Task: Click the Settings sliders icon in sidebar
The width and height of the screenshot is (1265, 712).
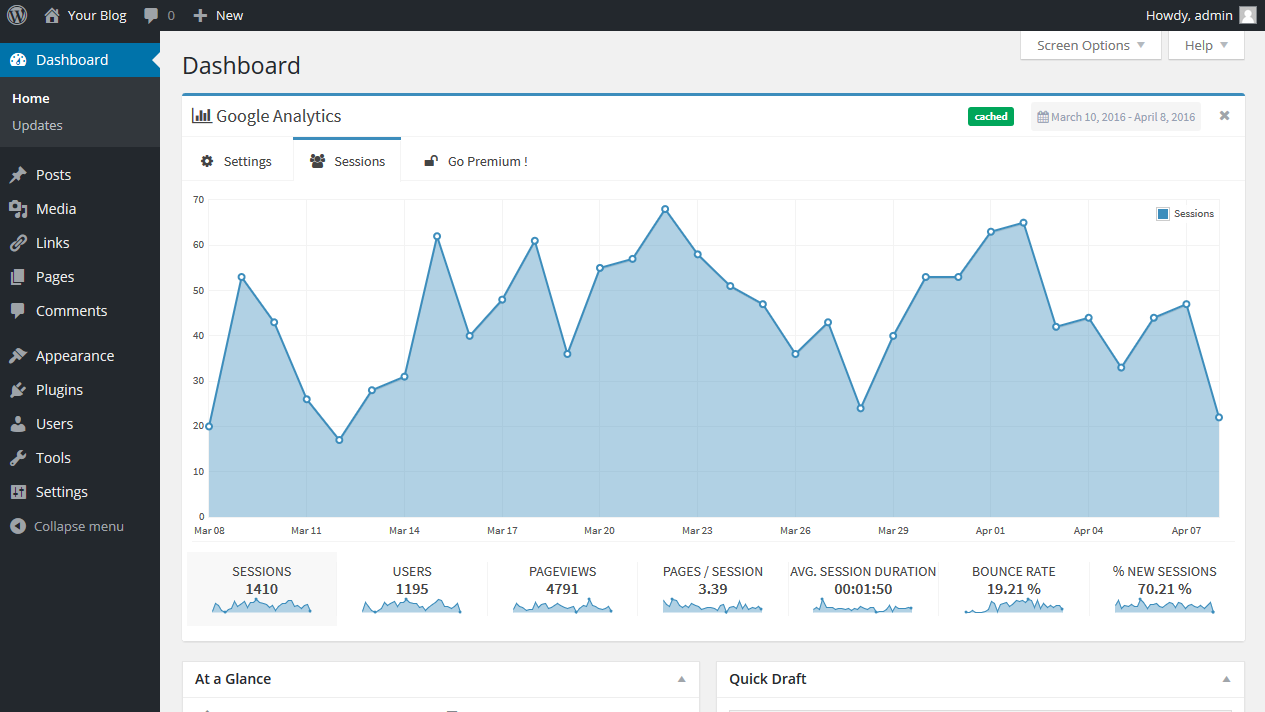Action: coord(20,491)
